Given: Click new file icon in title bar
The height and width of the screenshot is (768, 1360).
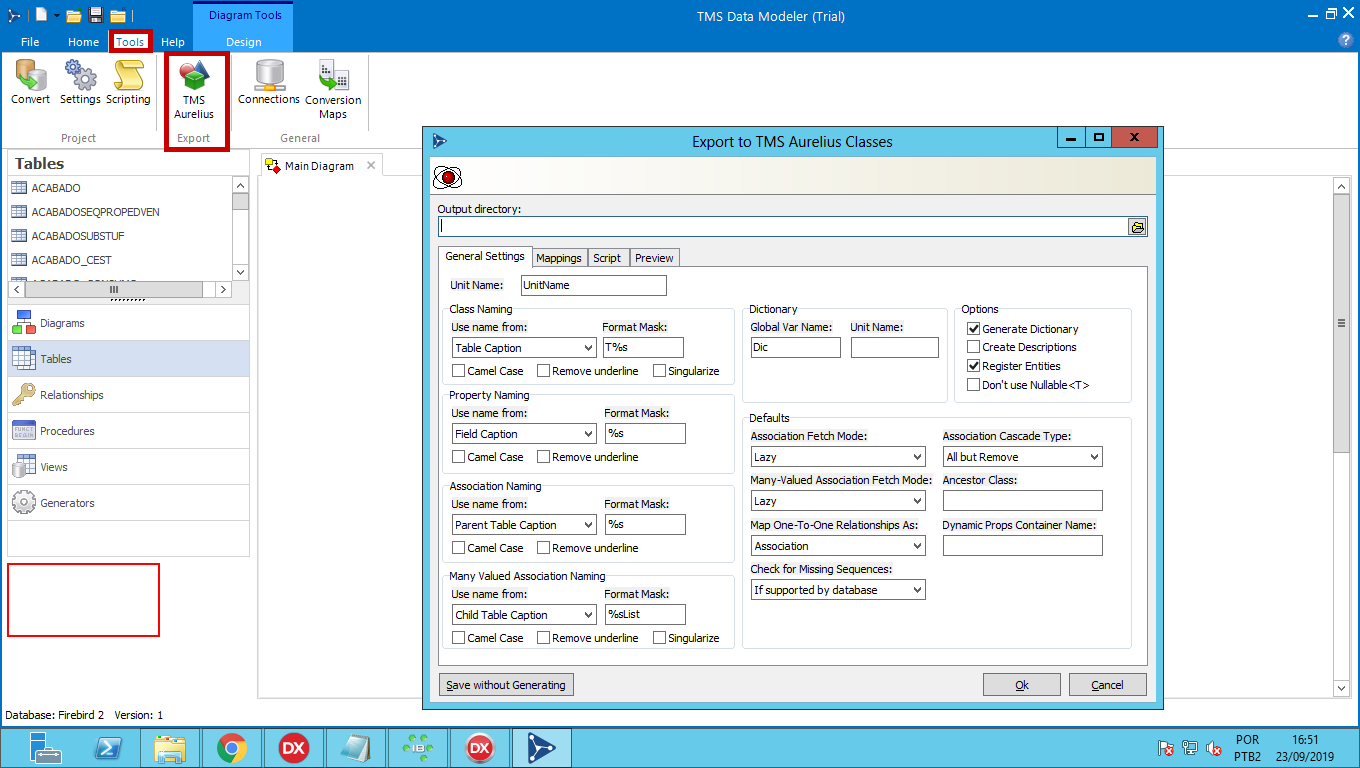Looking at the screenshot, I should [x=41, y=15].
